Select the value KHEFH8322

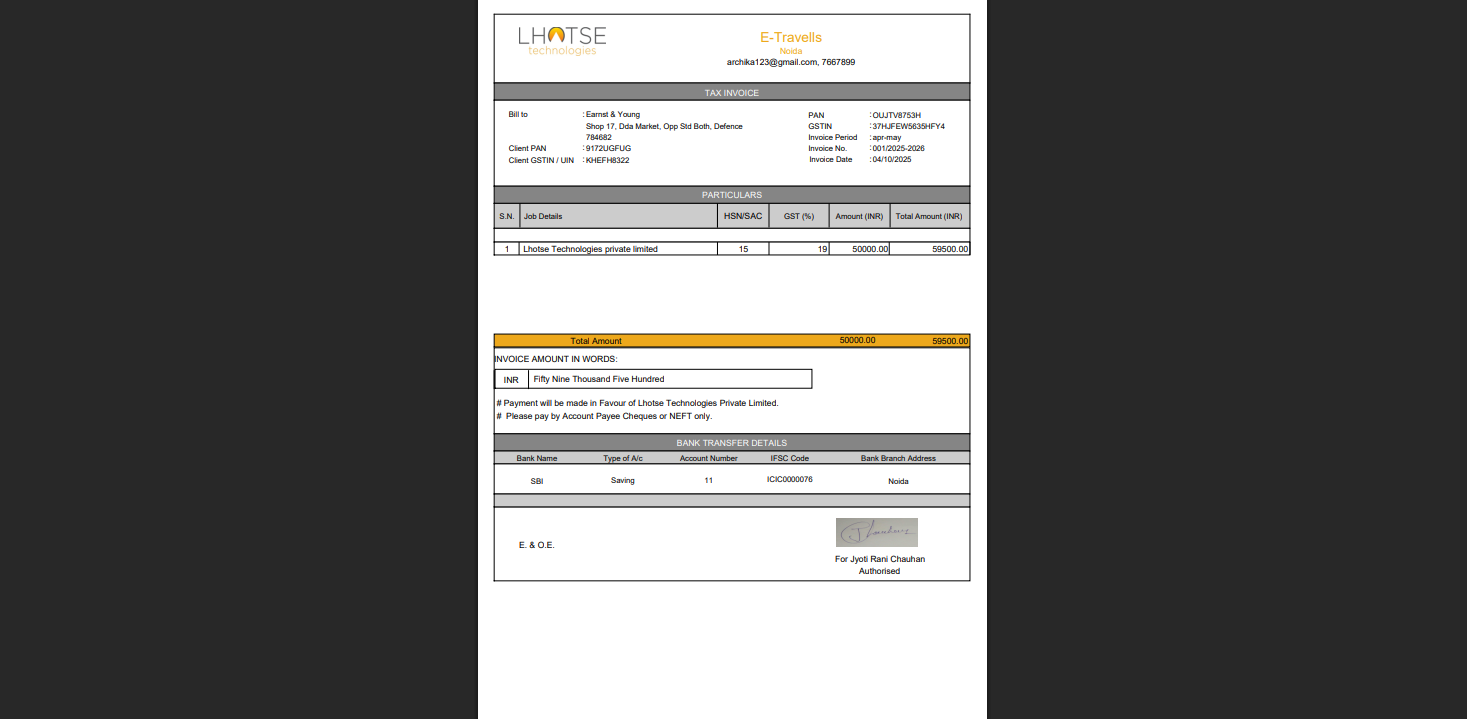pyautogui.click(x=608, y=160)
